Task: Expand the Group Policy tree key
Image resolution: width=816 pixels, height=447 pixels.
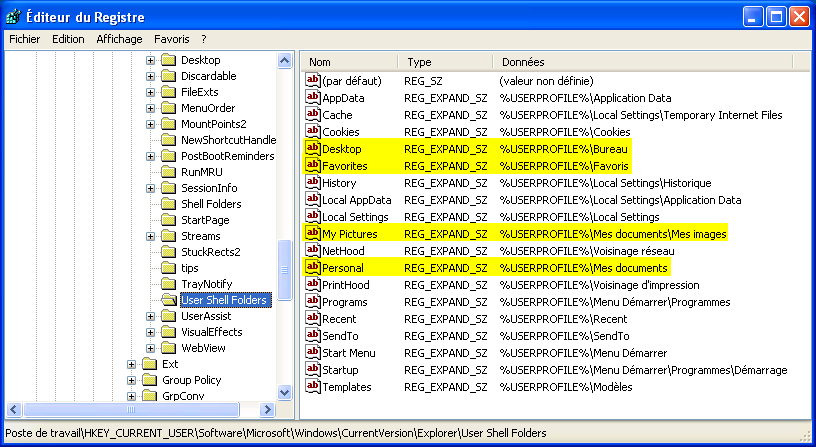Action: tap(132, 380)
